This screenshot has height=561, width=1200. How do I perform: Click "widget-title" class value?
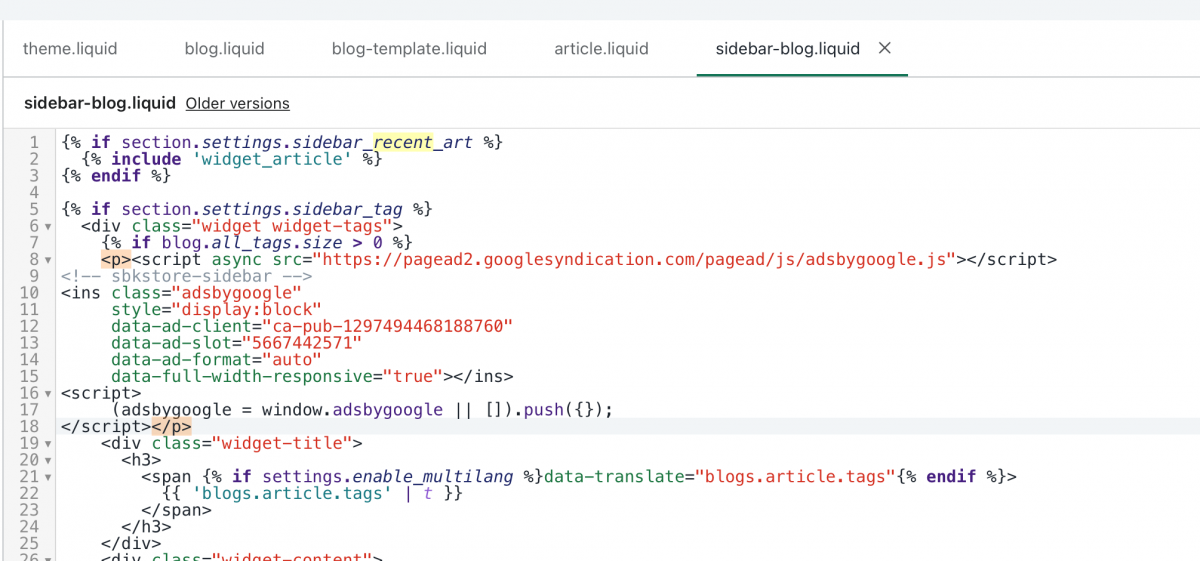pyautogui.click(x=281, y=443)
